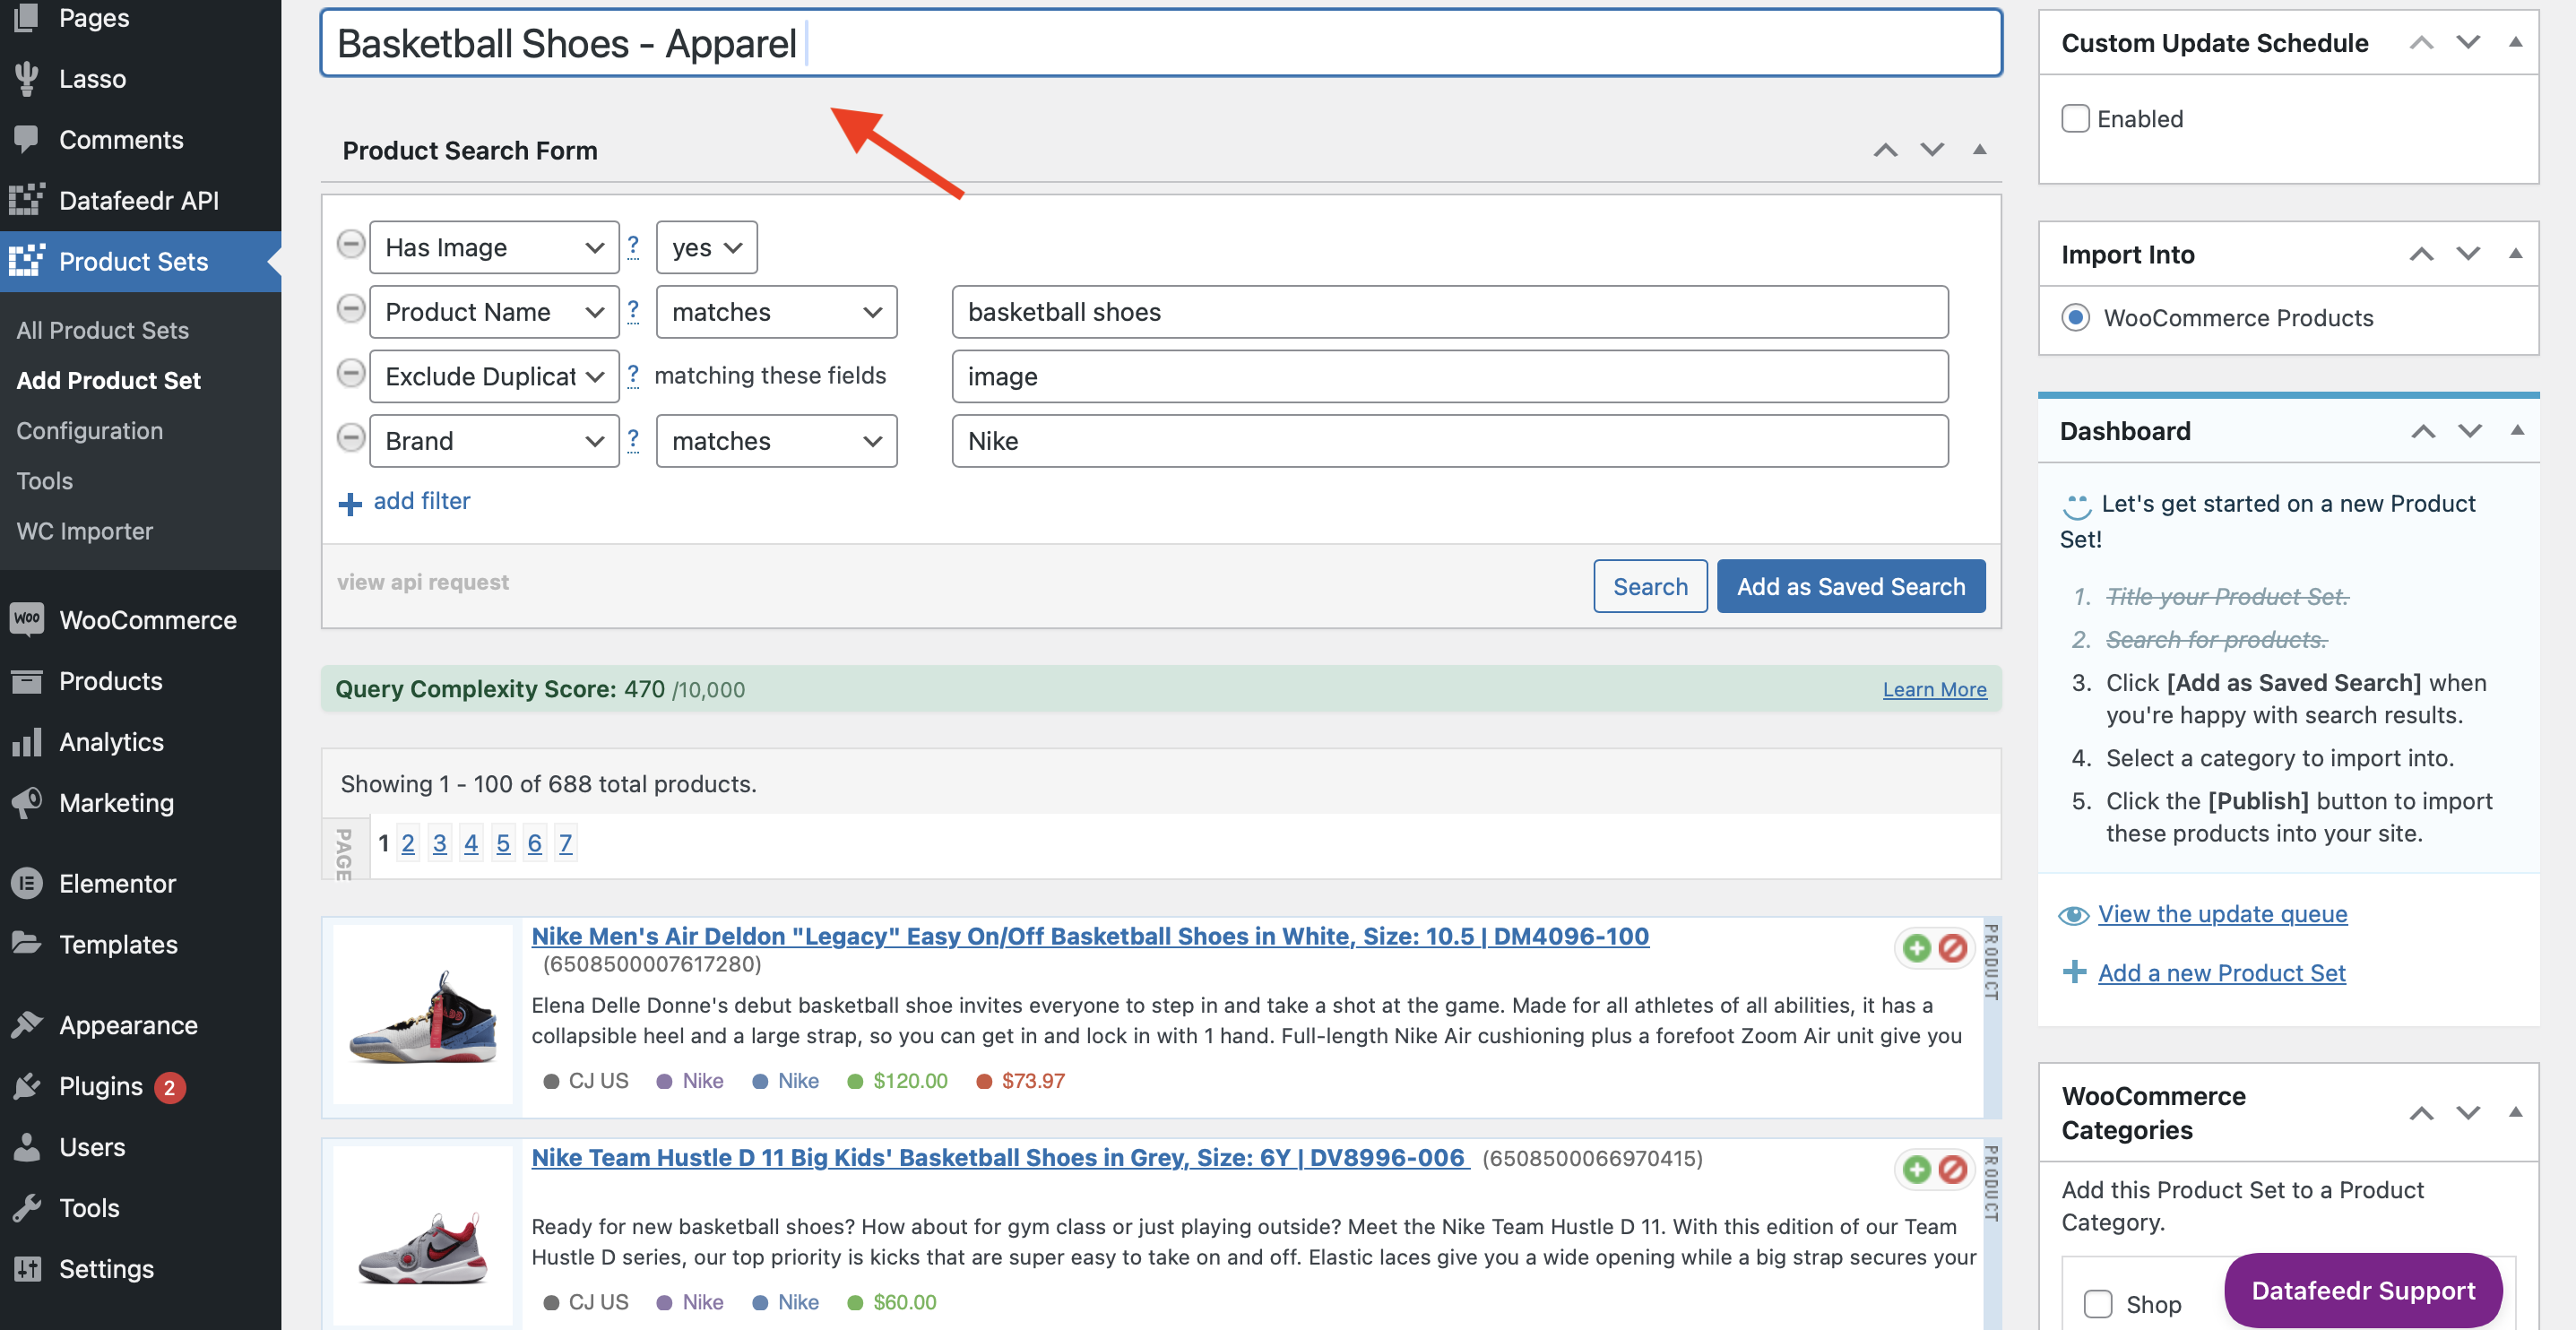Image resolution: width=2576 pixels, height=1330 pixels.
Task: Go to results page 7
Action: coord(565,843)
